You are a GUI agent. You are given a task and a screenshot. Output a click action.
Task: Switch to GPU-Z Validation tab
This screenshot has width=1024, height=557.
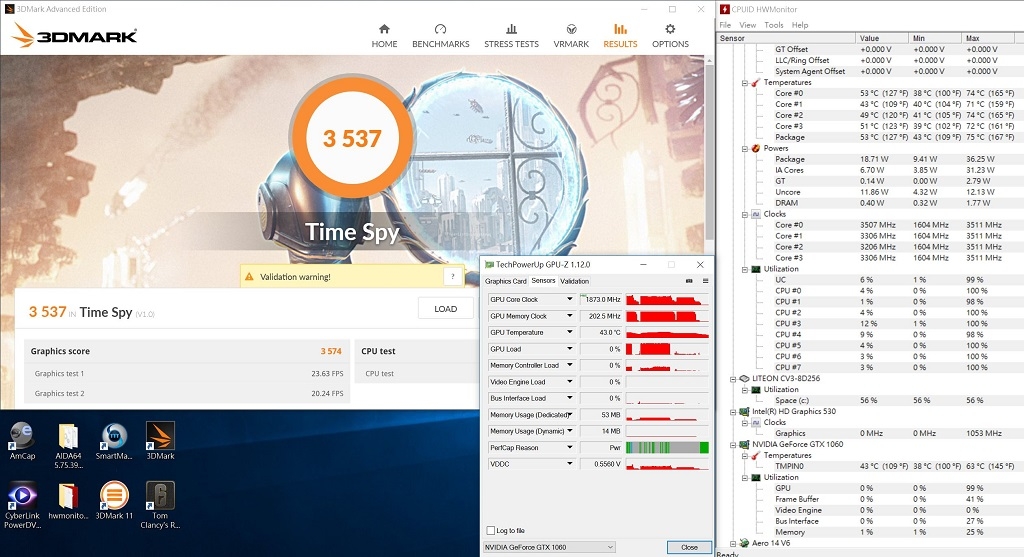point(575,281)
